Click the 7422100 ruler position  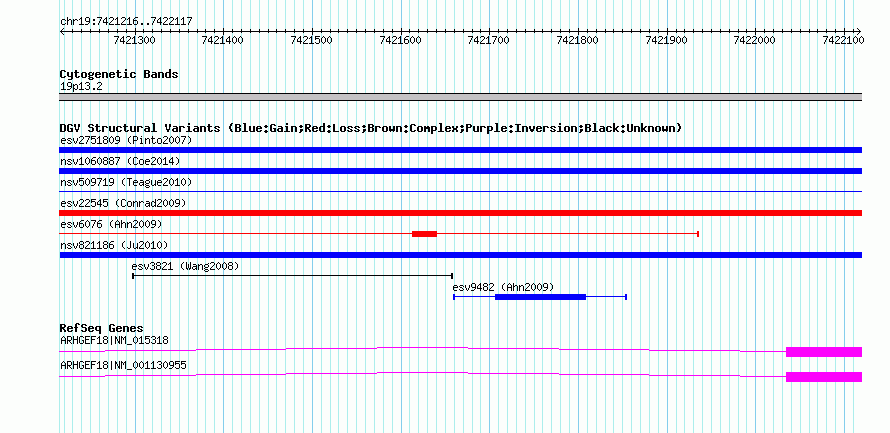pyautogui.click(x=843, y=41)
